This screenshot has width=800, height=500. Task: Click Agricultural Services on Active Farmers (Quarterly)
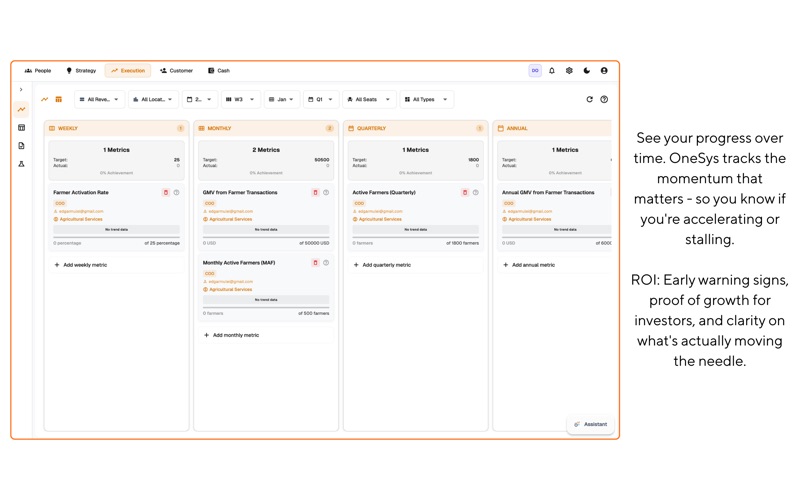[377, 219]
